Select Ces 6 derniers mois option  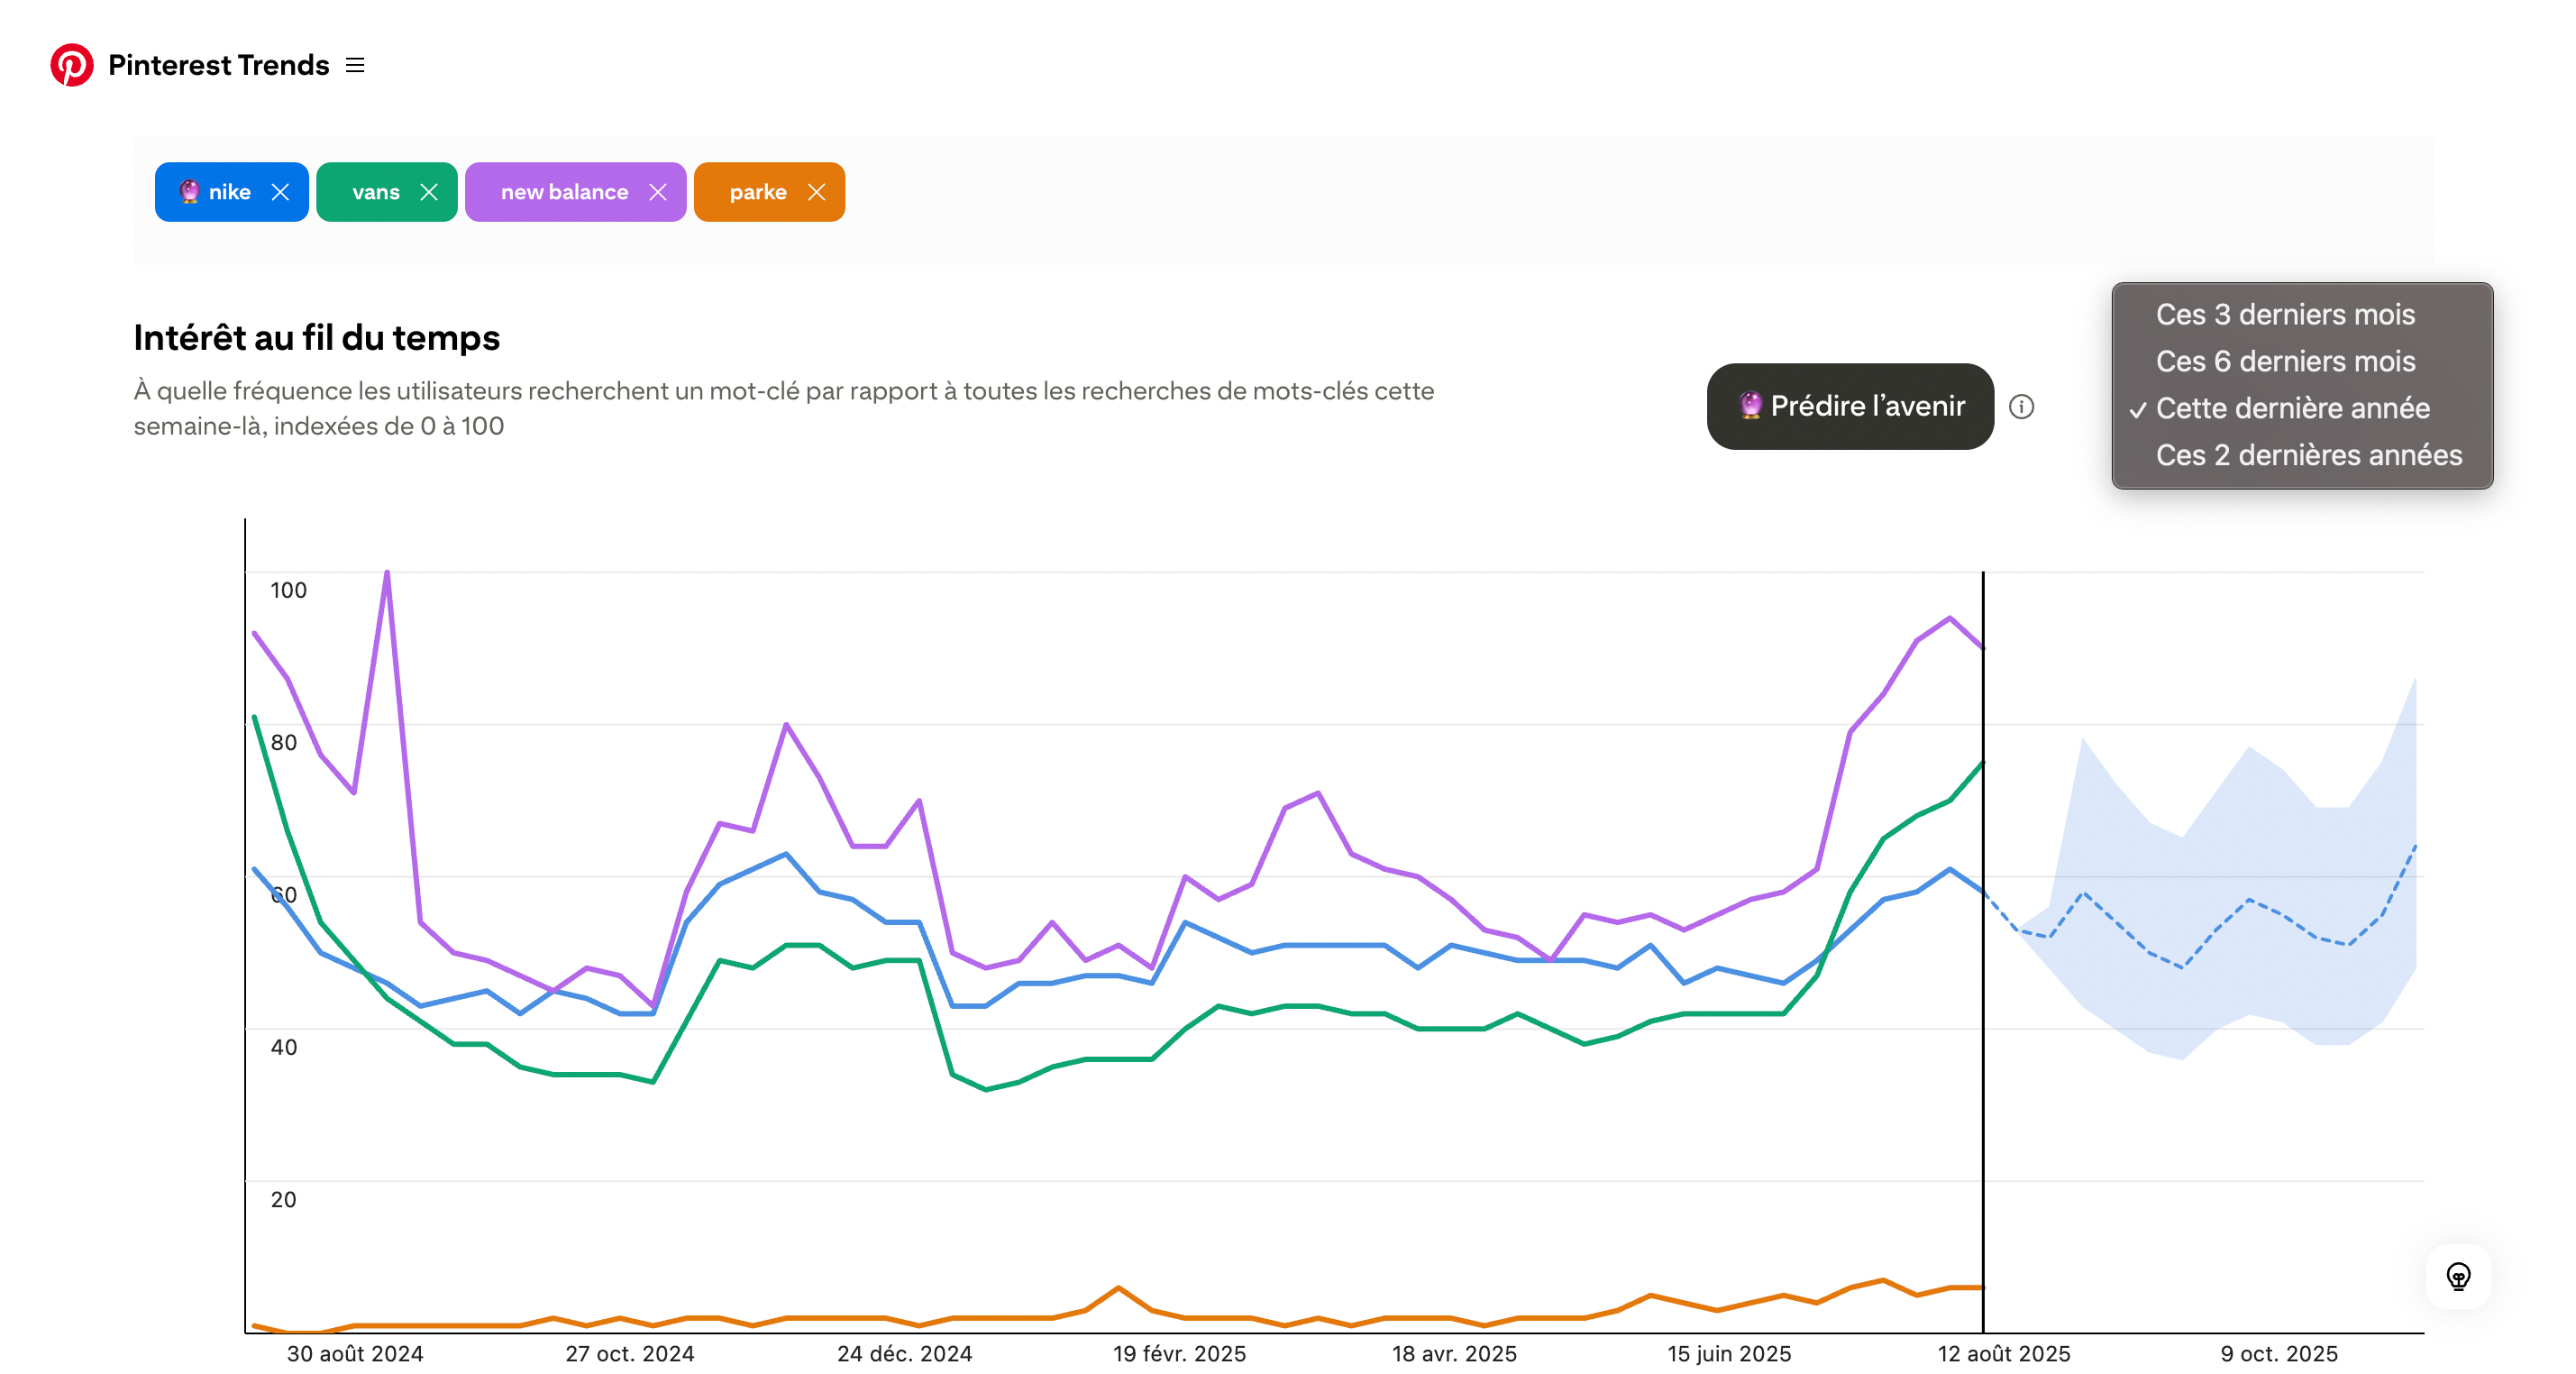point(2285,361)
